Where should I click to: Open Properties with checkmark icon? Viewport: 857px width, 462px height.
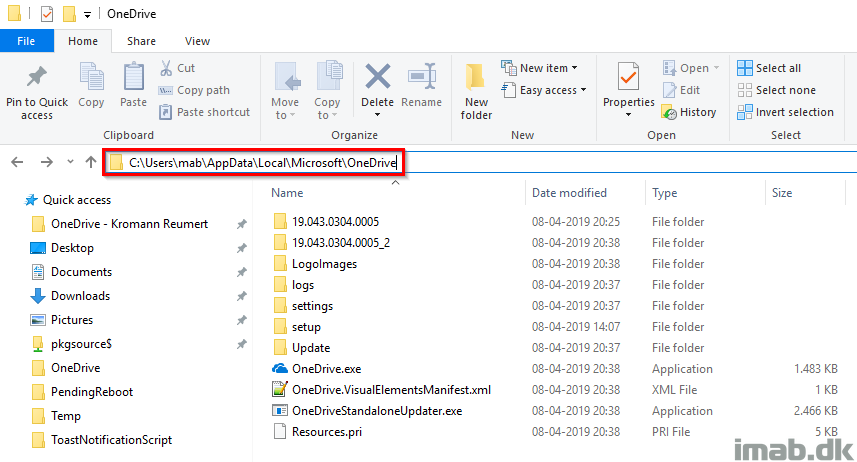point(629,76)
